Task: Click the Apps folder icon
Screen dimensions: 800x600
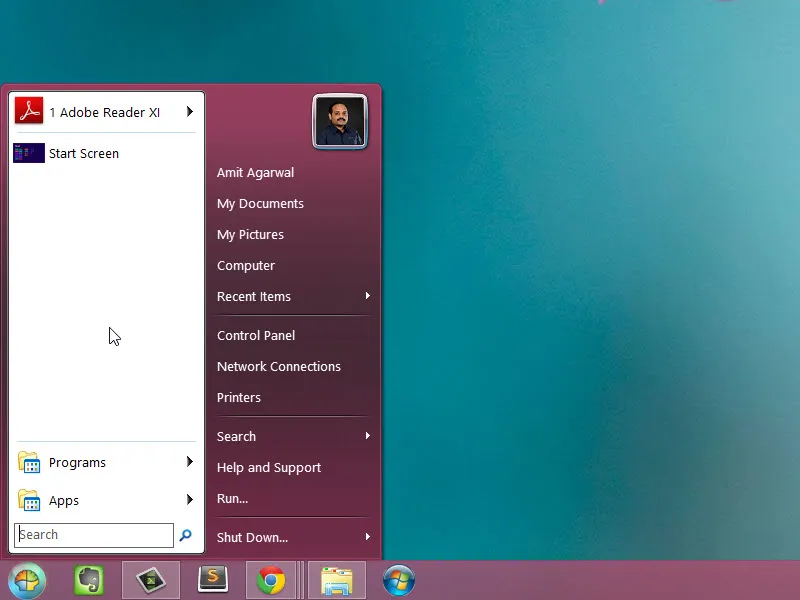Action: 27,500
